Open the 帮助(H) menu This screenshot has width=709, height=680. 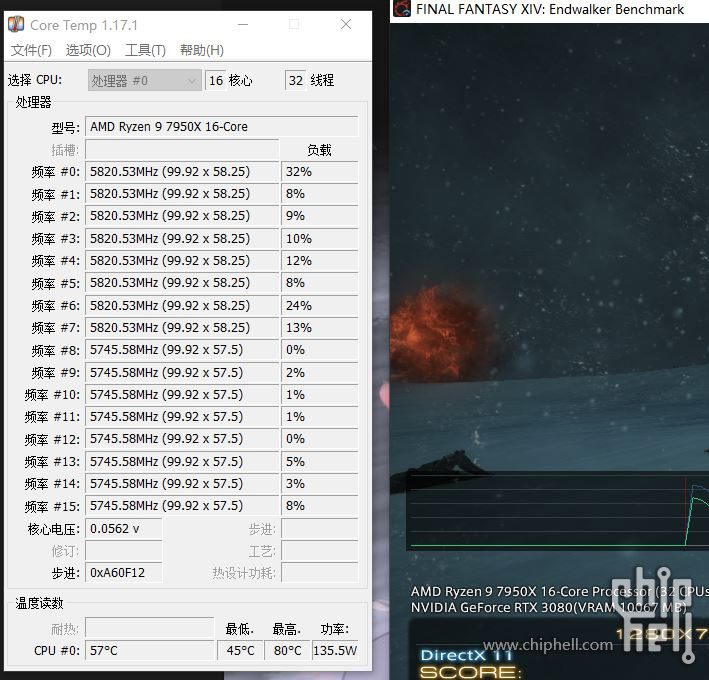(x=202, y=50)
